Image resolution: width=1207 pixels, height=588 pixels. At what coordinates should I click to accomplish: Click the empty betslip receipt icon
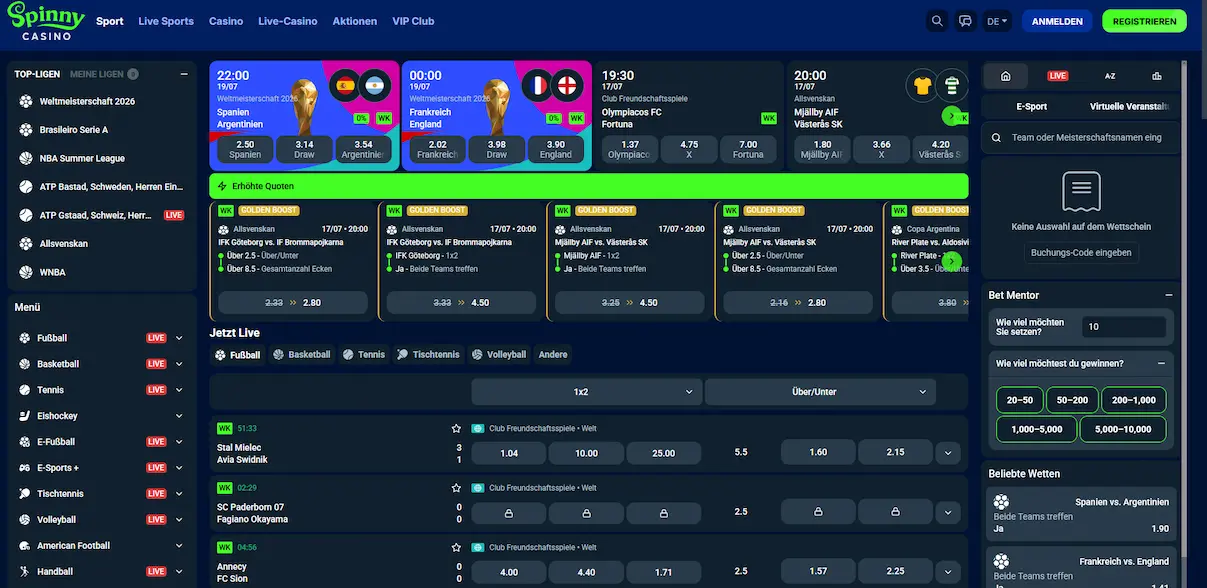point(1081,190)
